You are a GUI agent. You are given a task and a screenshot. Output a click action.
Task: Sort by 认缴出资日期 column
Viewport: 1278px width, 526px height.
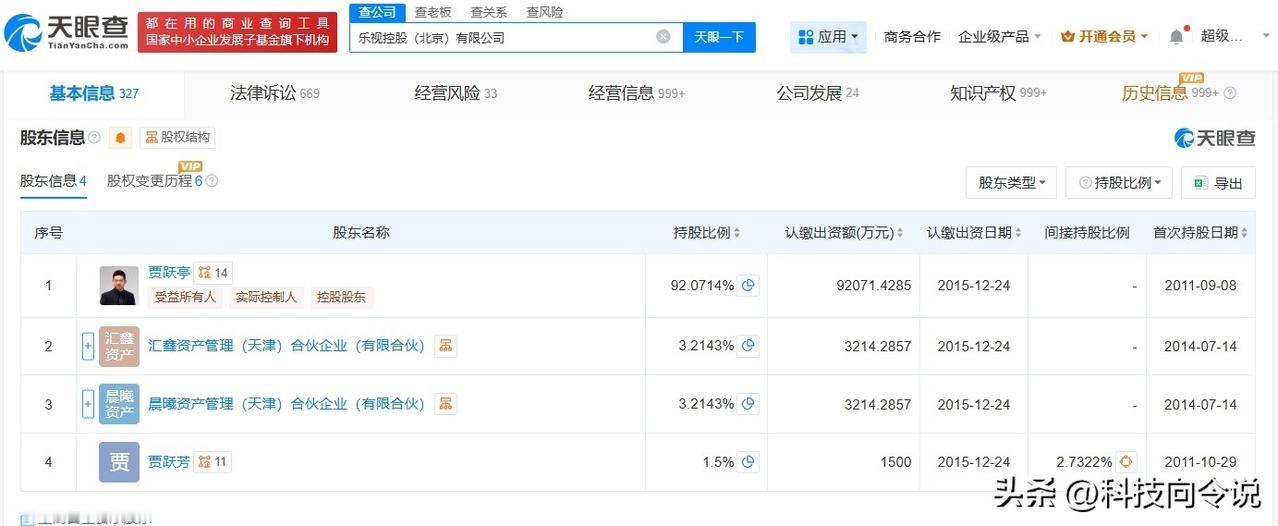1018,233
